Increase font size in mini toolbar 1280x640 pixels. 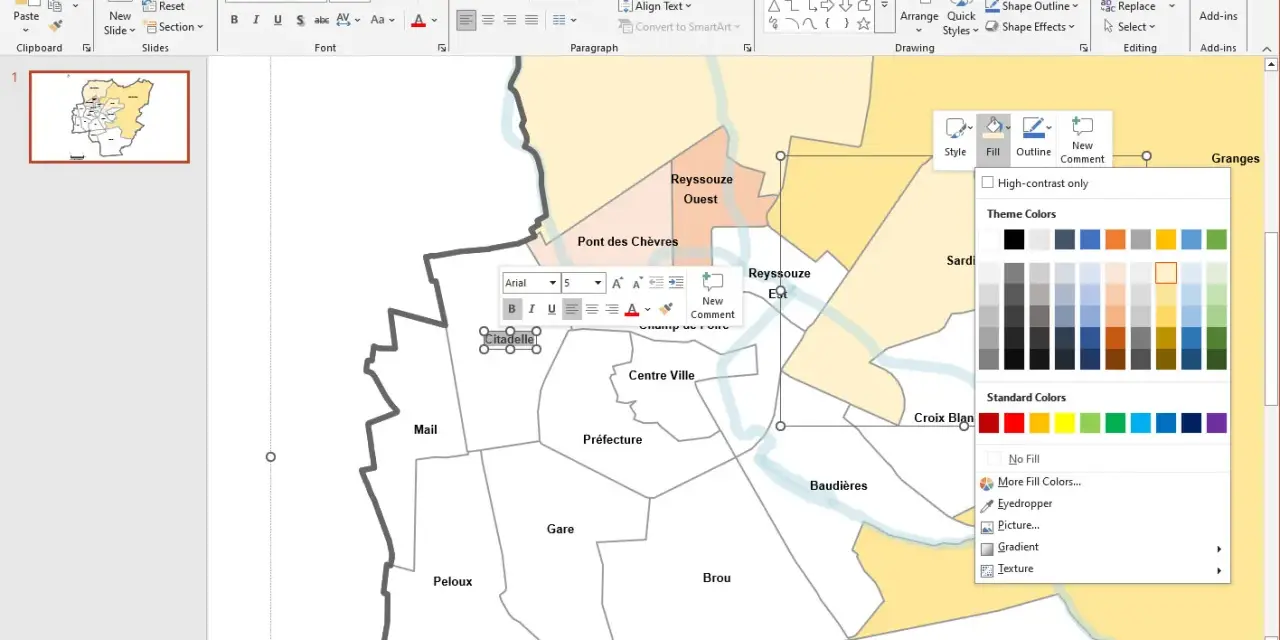pyautogui.click(x=617, y=283)
